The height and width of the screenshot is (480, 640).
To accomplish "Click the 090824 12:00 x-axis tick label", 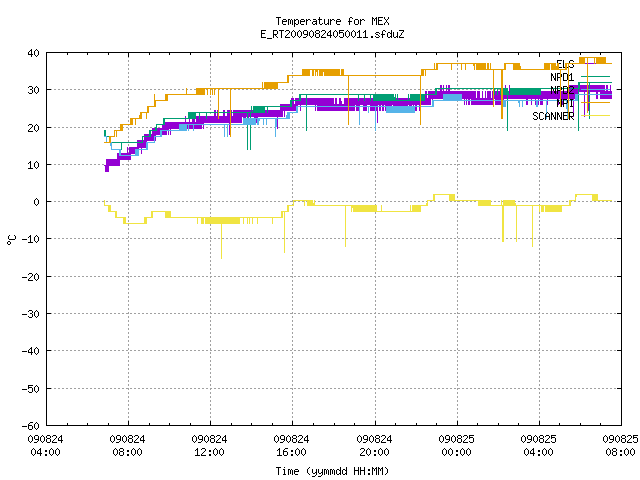I will click(209, 445).
